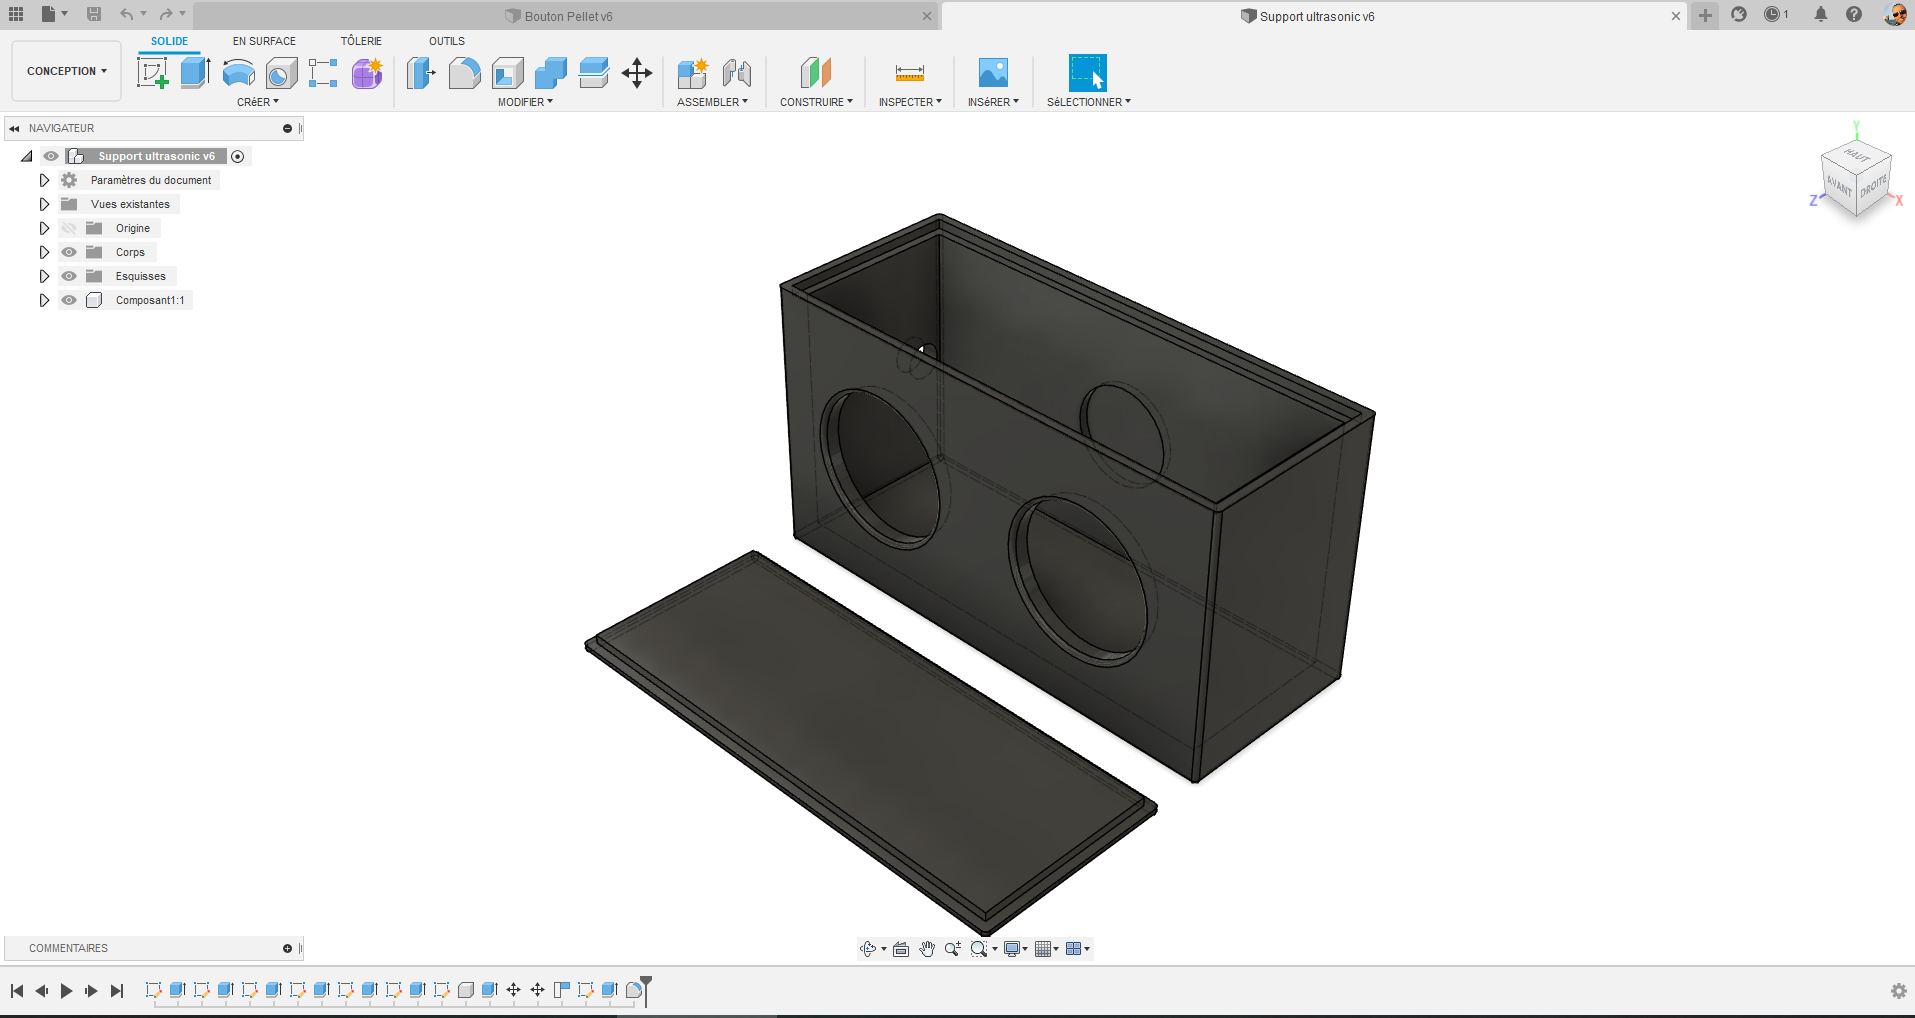The width and height of the screenshot is (1915, 1018).
Task: Show the hidden Origine folder
Action: tap(69, 228)
